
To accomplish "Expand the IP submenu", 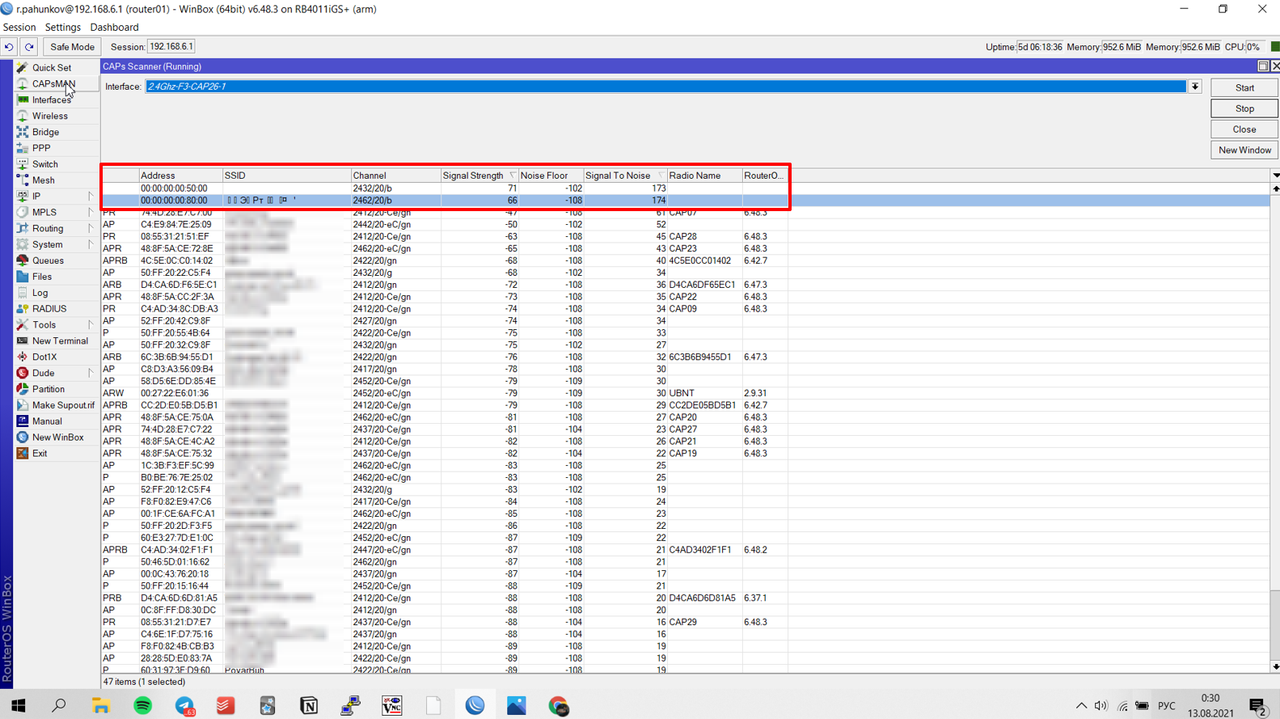I will click(92, 196).
